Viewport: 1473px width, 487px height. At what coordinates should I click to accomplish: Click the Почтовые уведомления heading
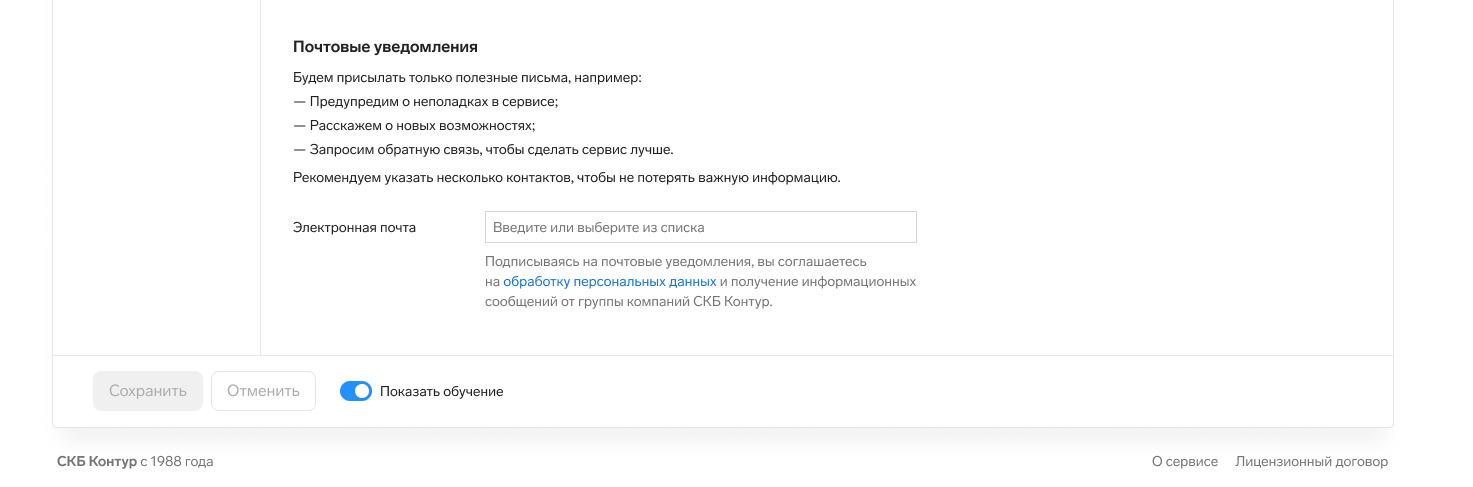[x=385, y=47]
